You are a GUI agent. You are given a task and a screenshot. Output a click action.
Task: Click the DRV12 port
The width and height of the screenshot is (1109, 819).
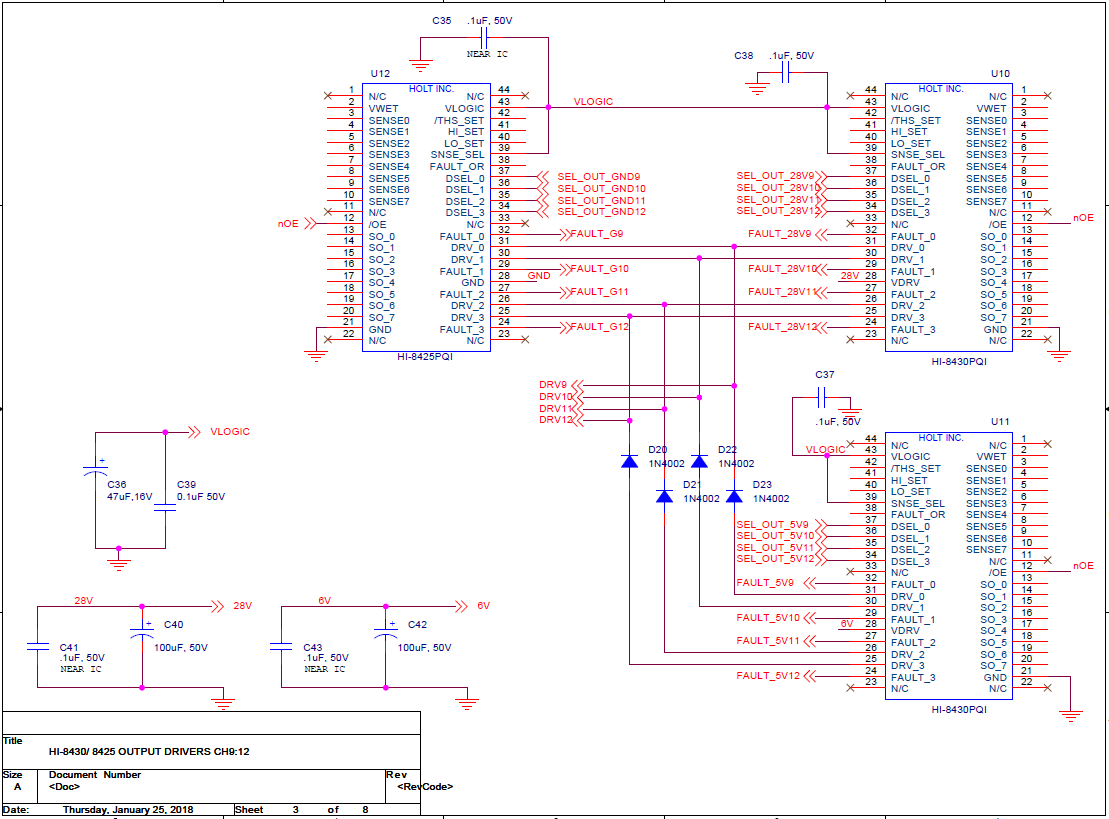(x=561, y=420)
